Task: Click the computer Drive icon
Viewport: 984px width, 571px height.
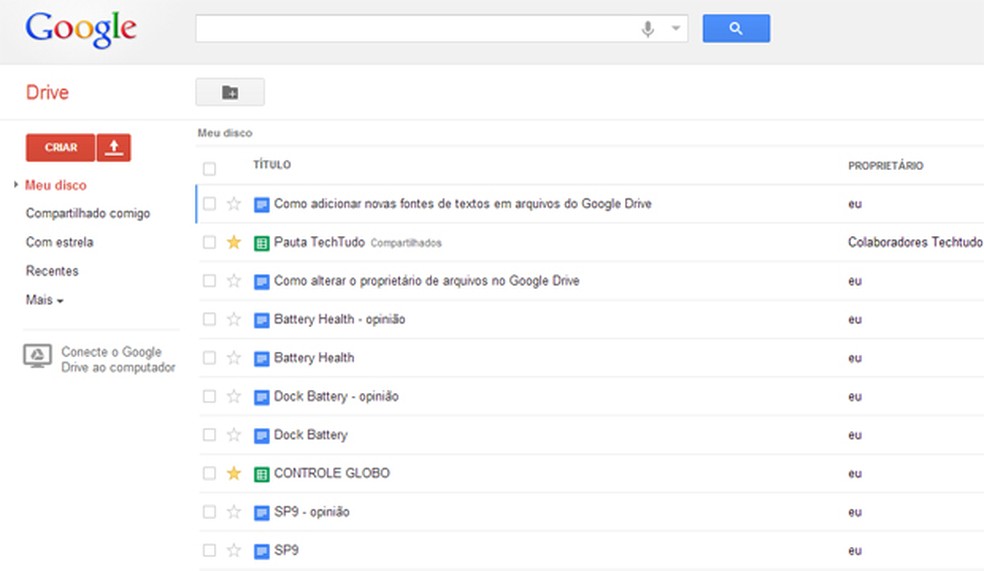Action: coord(37,356)
